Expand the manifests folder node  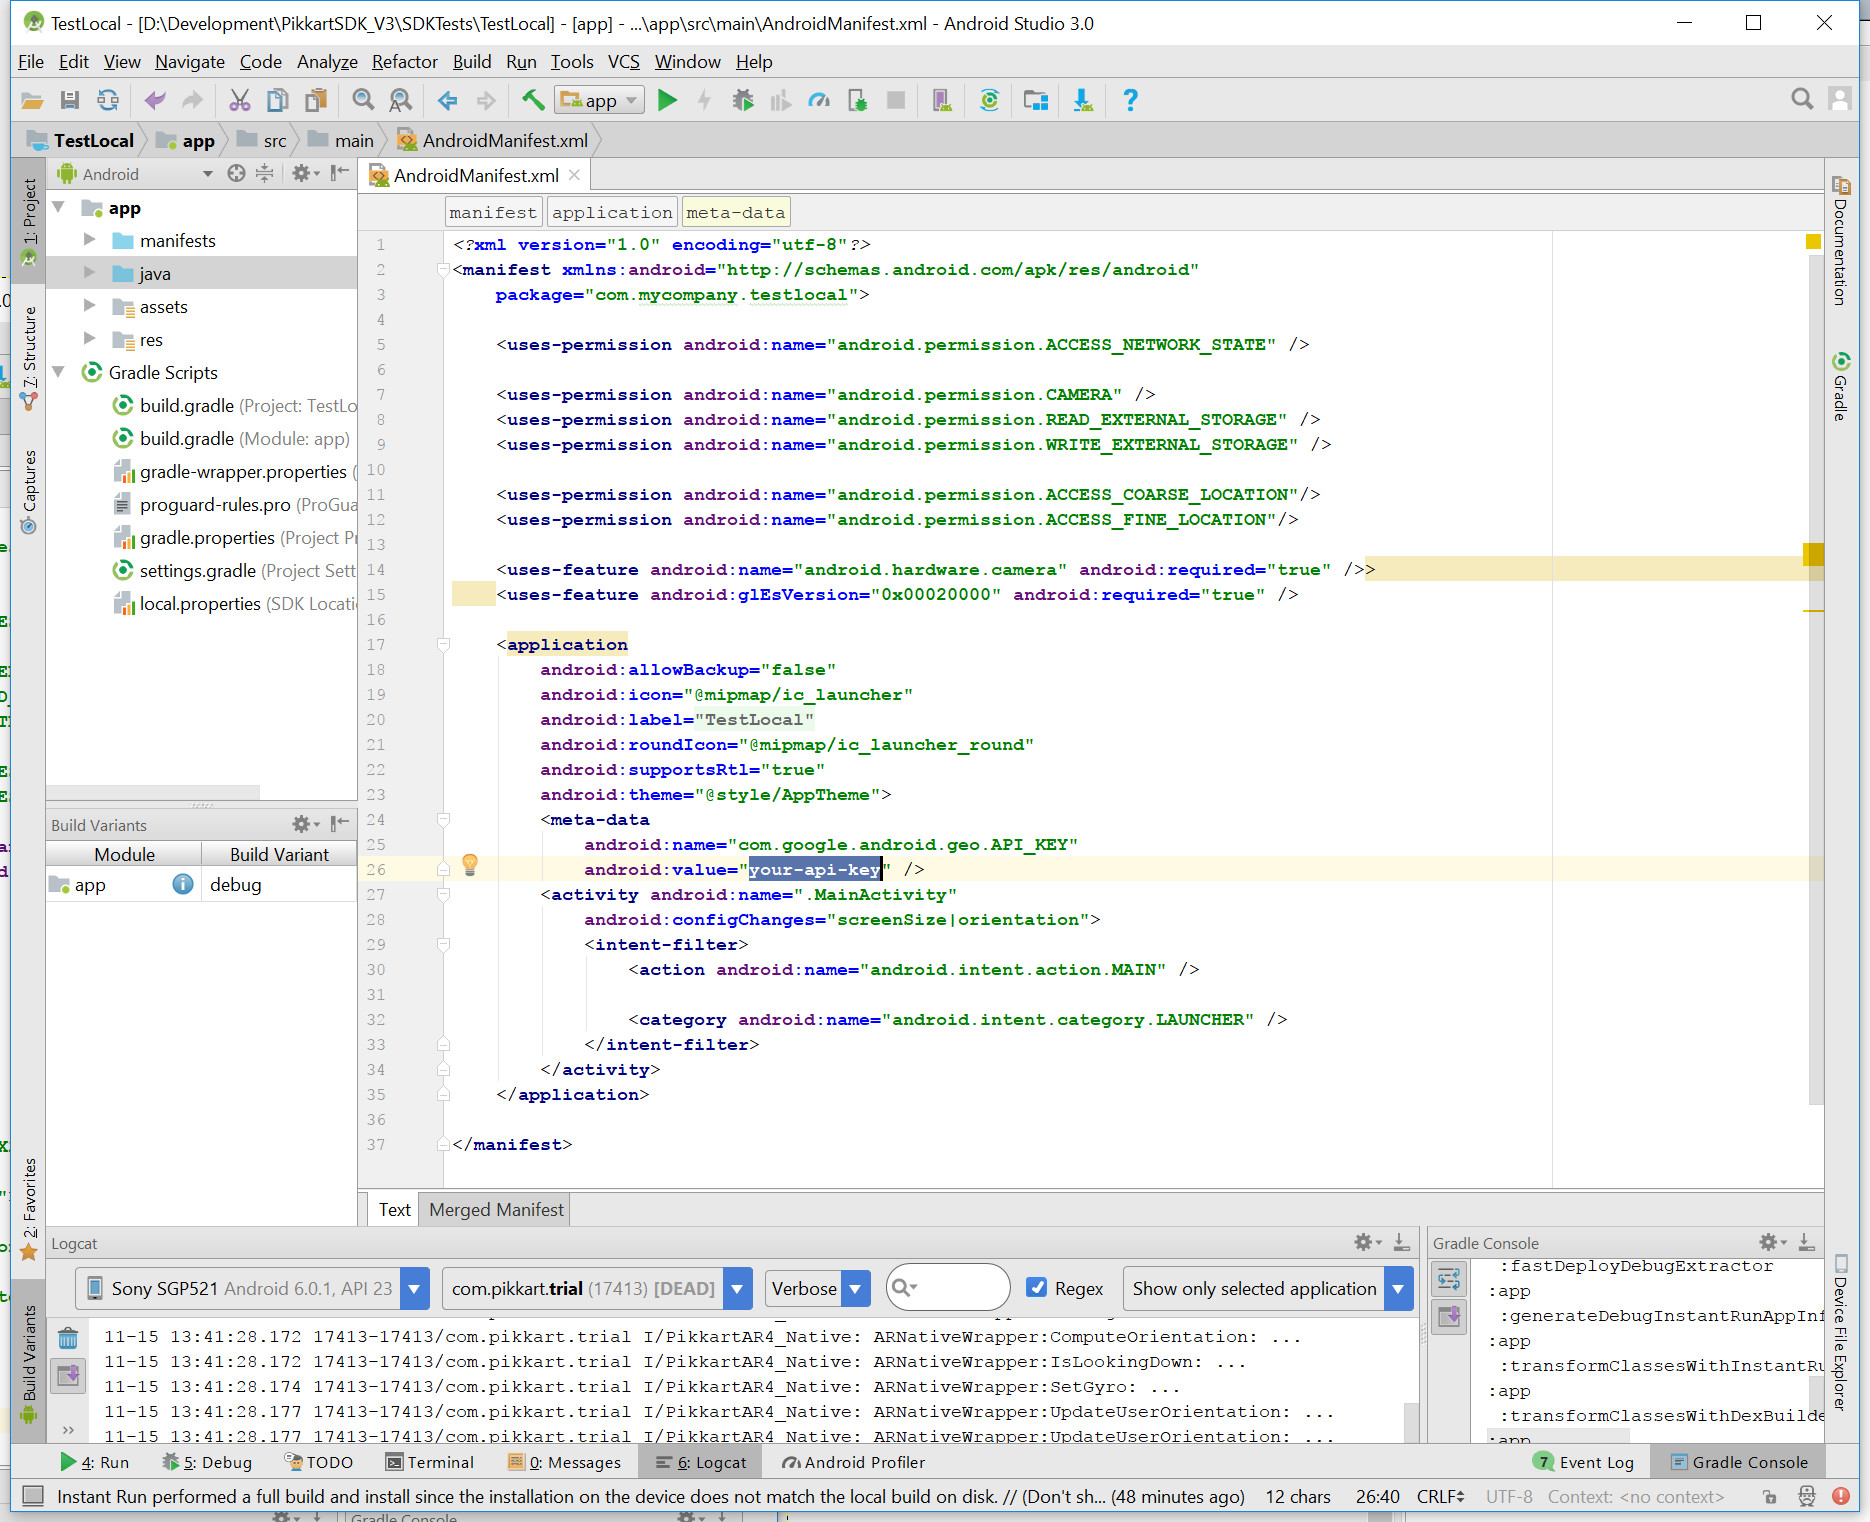tap(89, 240)
